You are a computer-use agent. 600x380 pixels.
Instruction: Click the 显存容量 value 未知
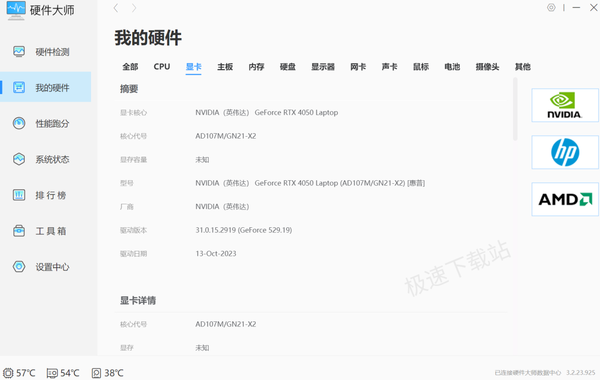coord(202,160)
